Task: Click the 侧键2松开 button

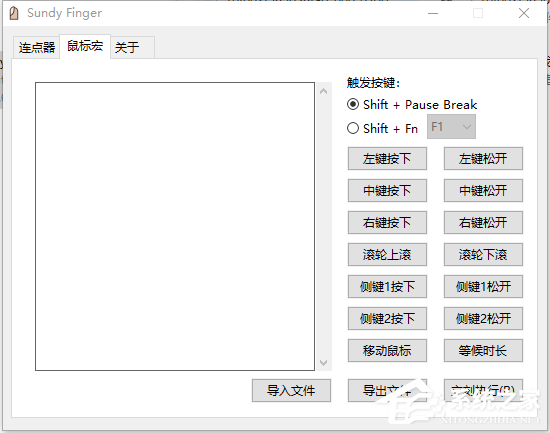Action: pos(483,318)
